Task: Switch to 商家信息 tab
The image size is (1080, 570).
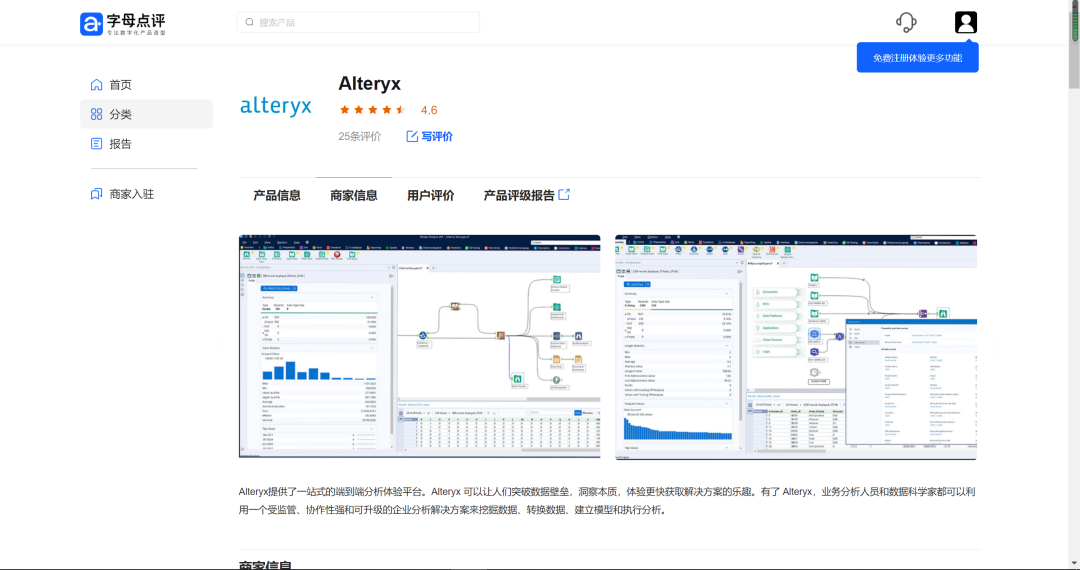Action: click(x=353, y=196)
